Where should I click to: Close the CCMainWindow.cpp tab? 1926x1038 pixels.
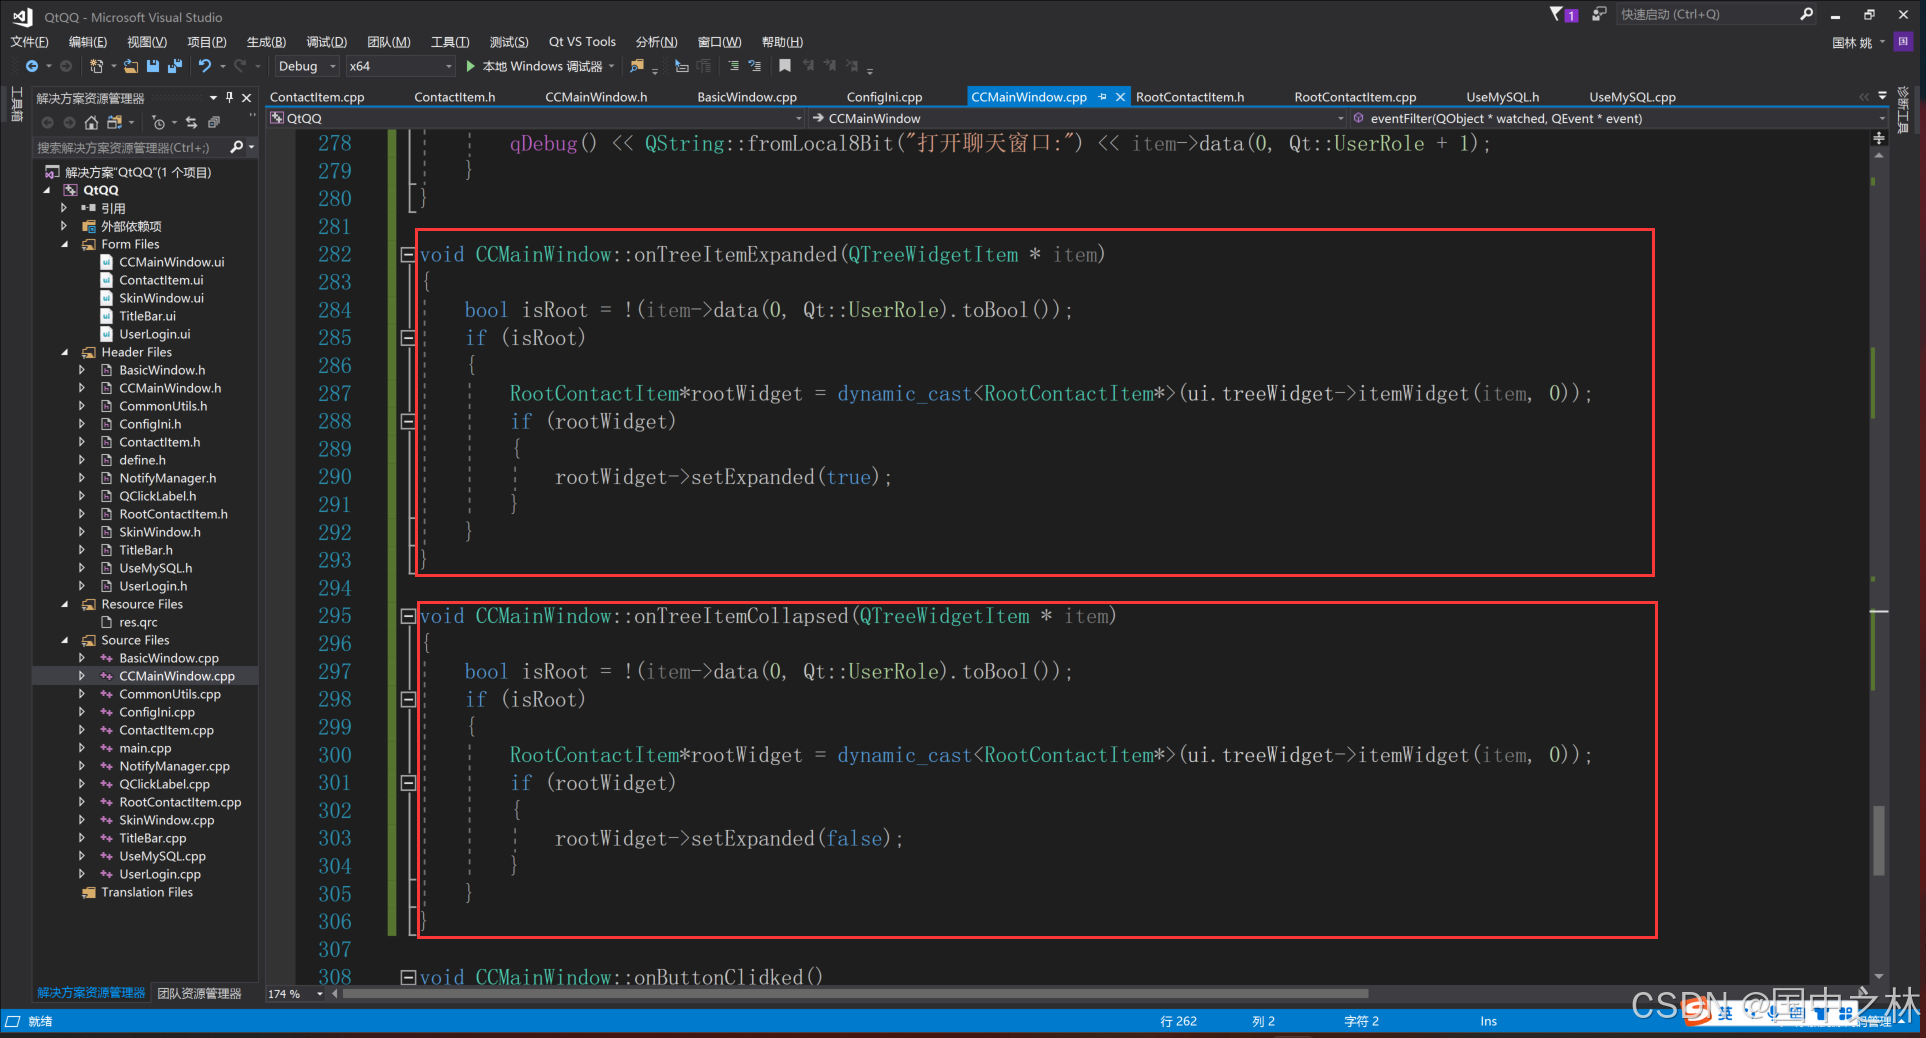[x=1120, y=97]
